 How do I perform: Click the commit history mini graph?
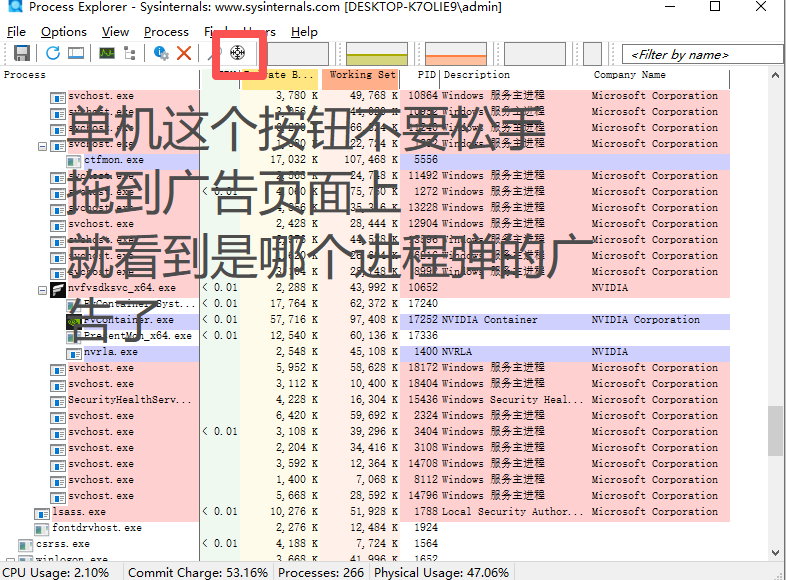377,54
